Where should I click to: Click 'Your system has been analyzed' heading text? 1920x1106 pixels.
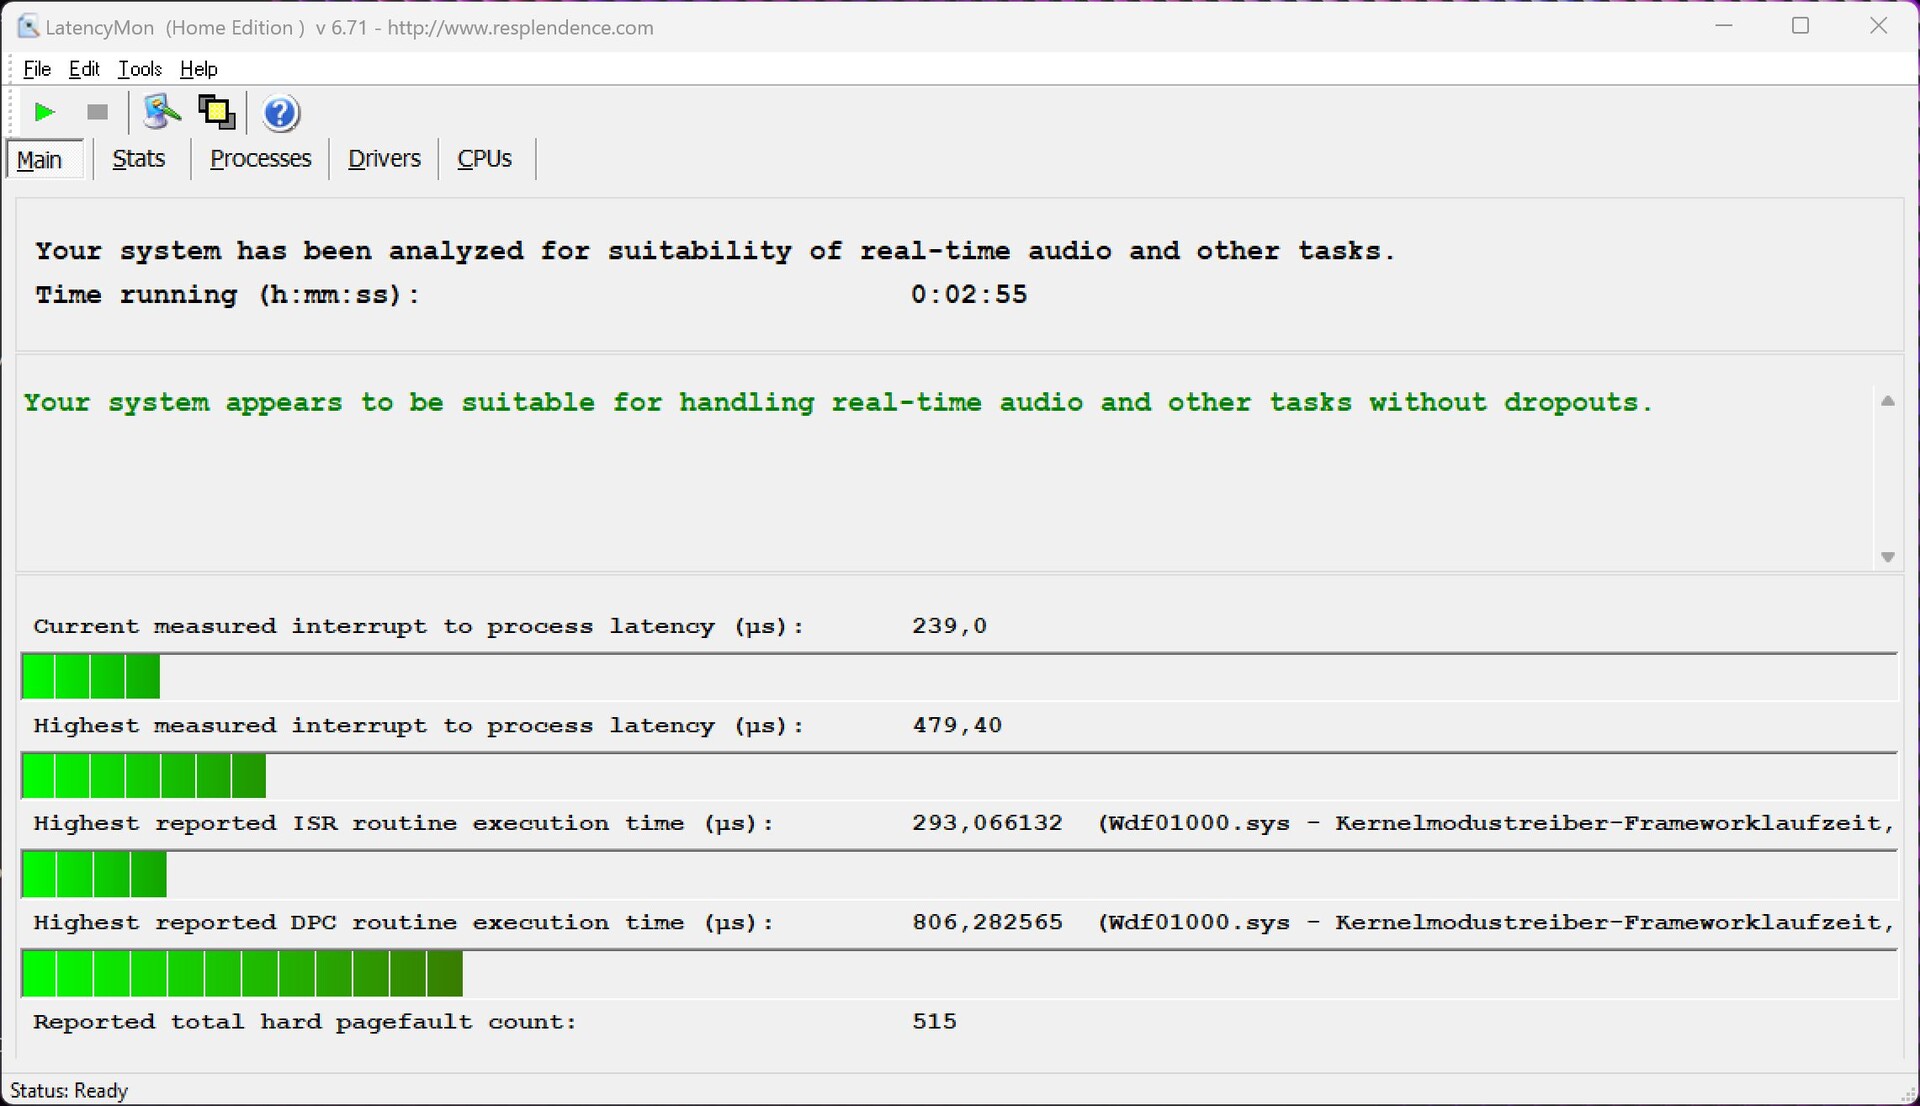(x=715, y=251)
